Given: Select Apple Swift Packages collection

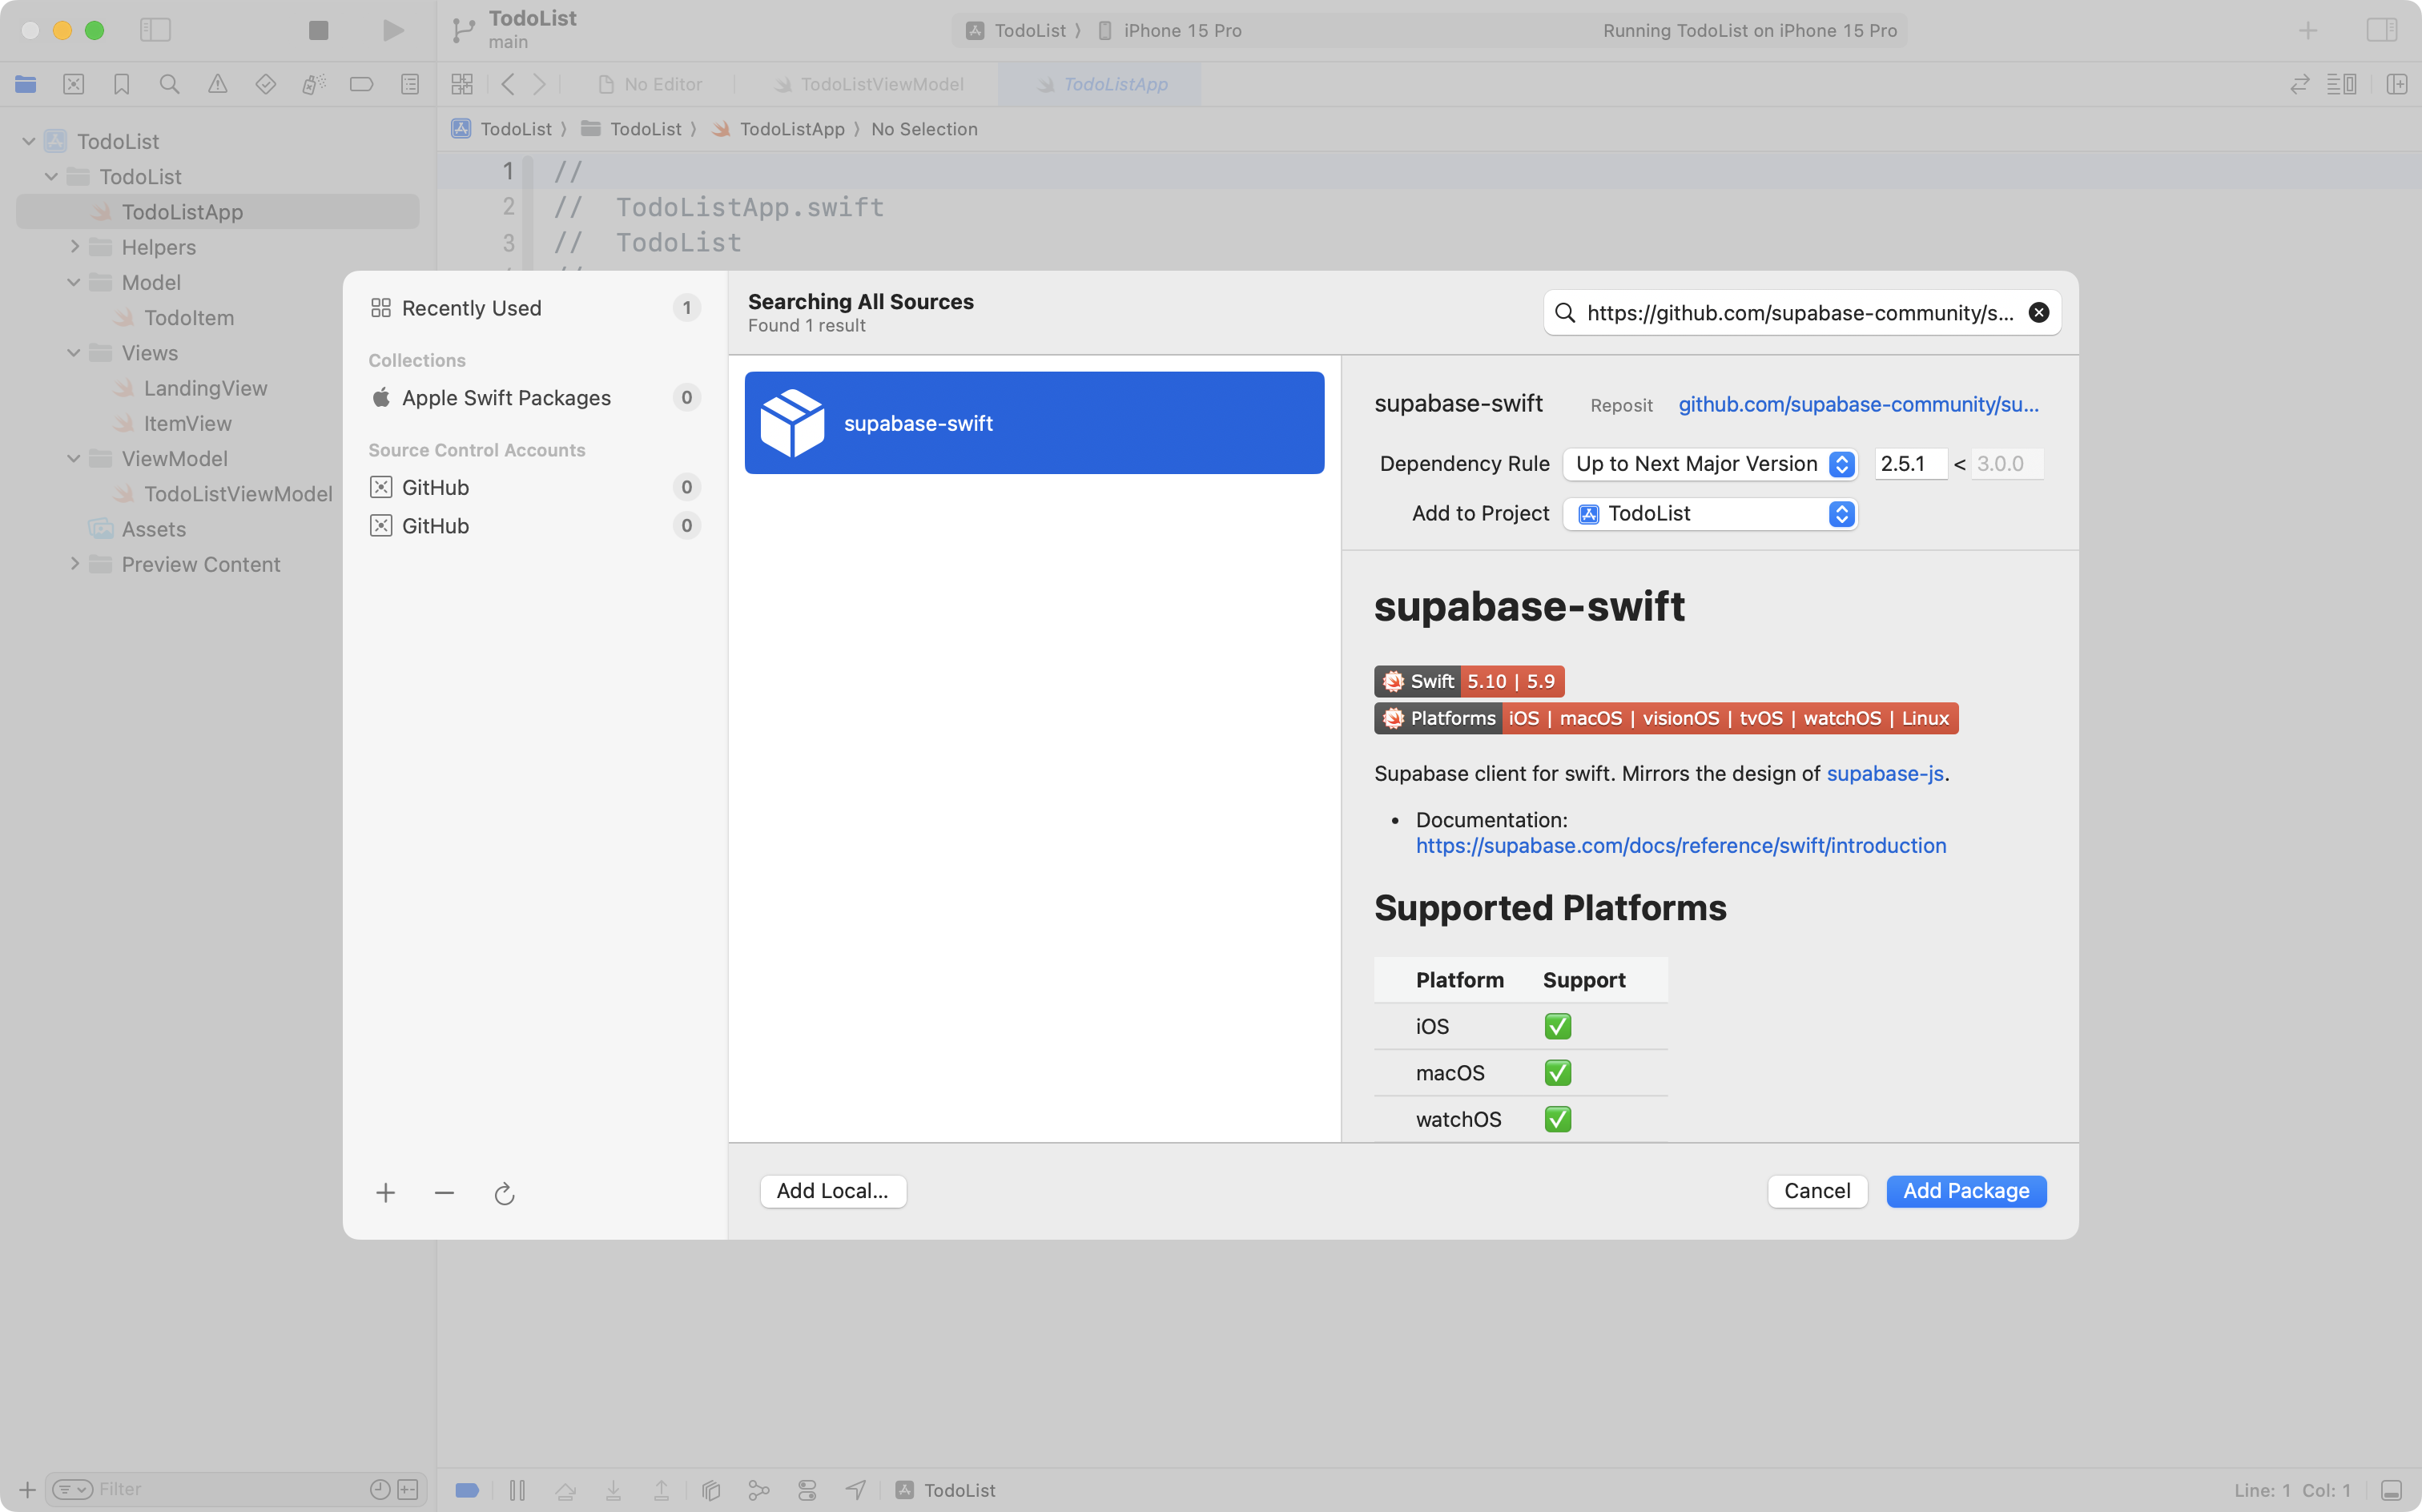Looking at the screenshot, I should 505,398.
